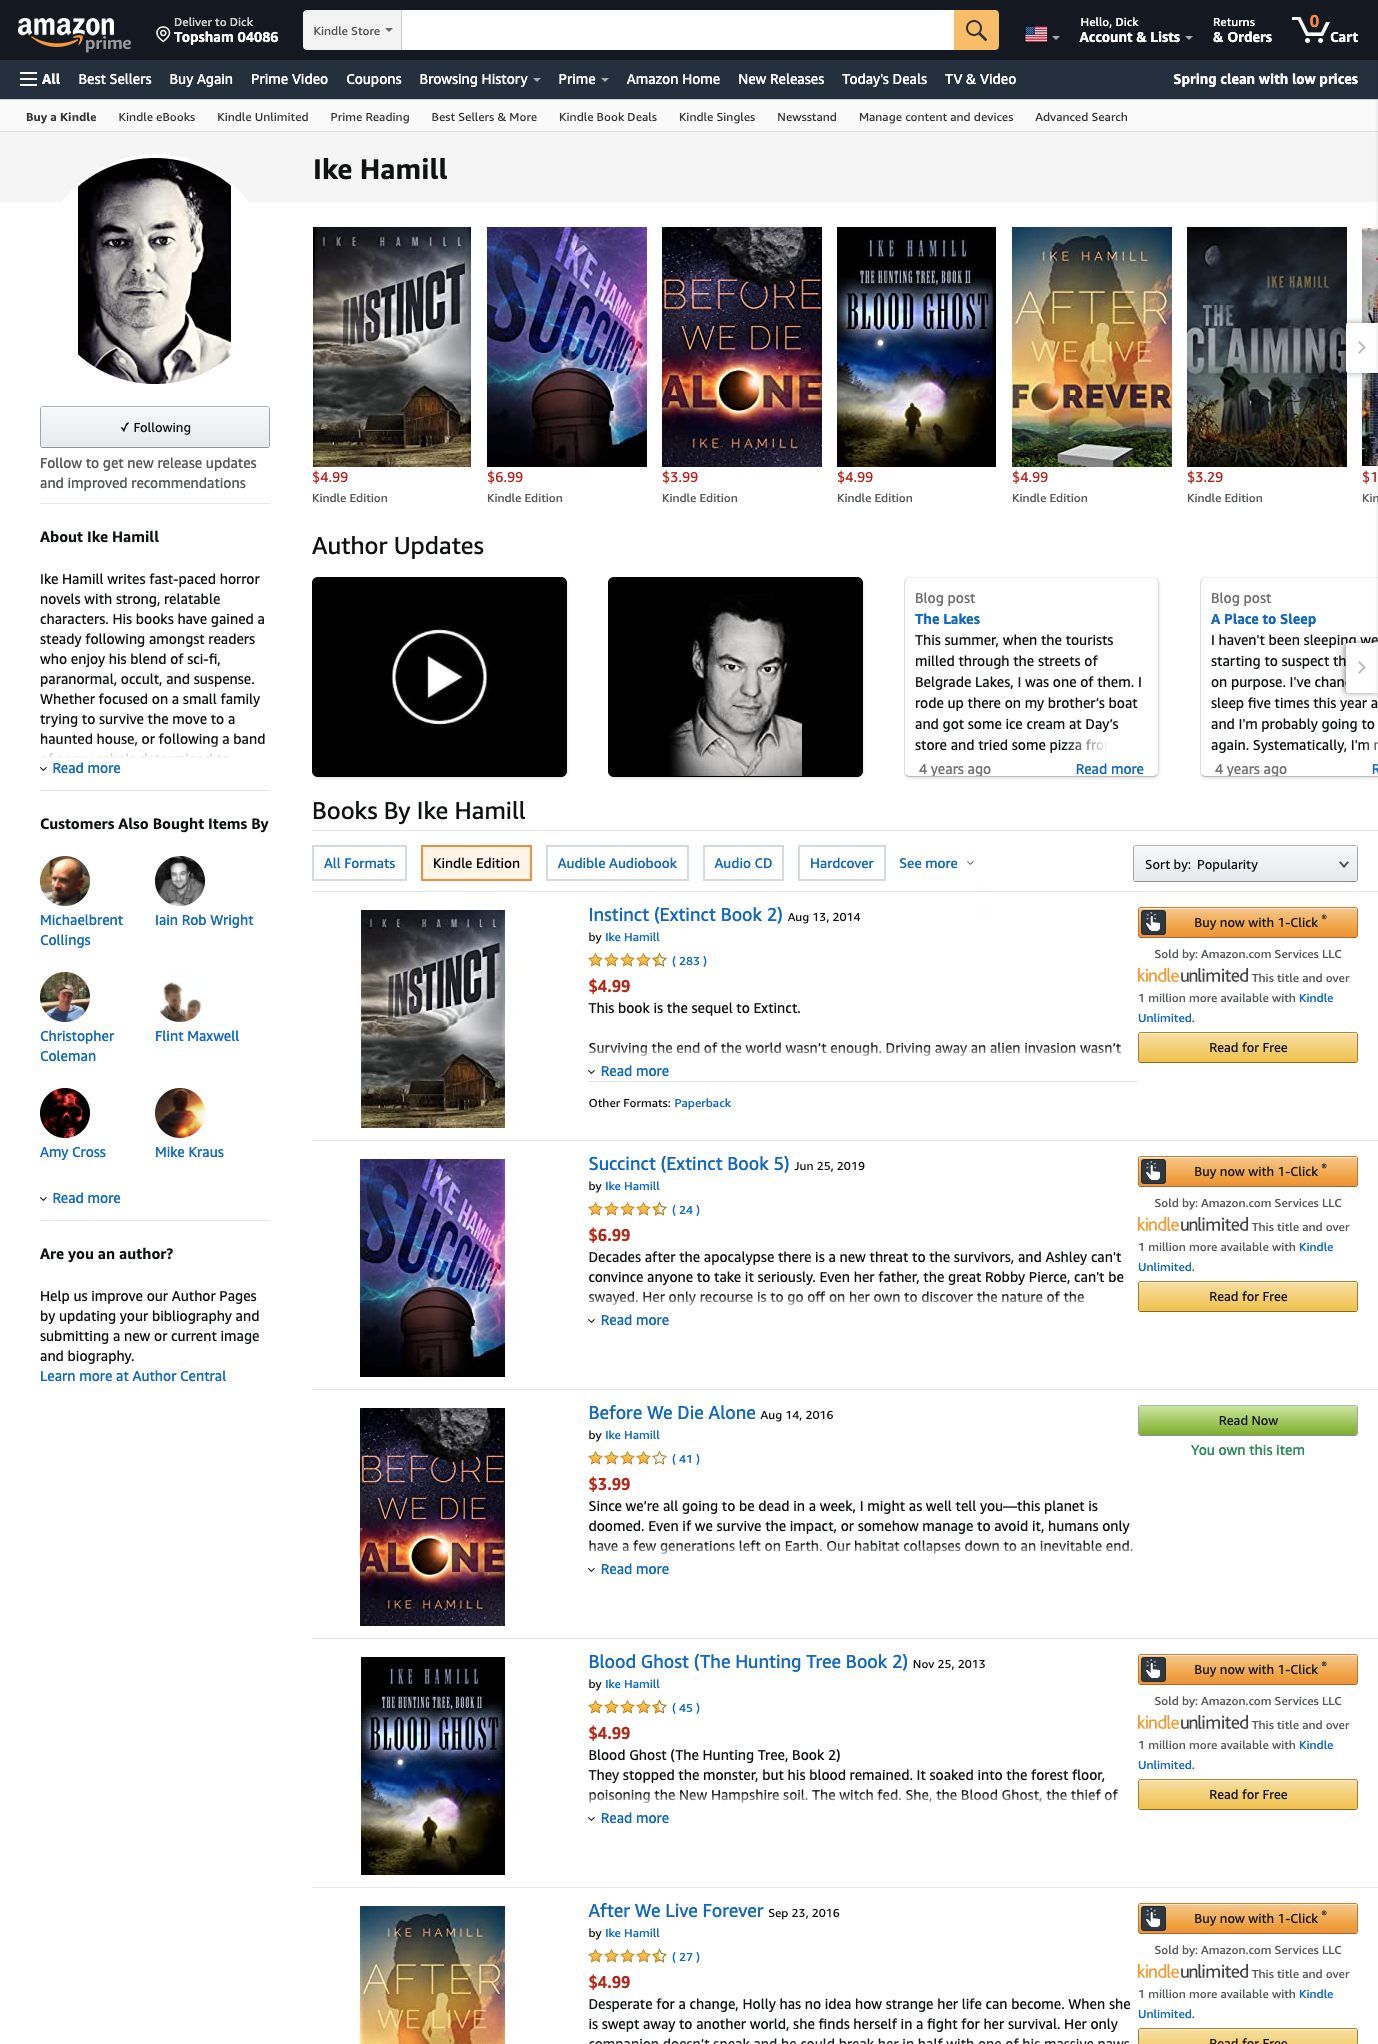Click Mike Kraus author avatar

[180, 1113]
